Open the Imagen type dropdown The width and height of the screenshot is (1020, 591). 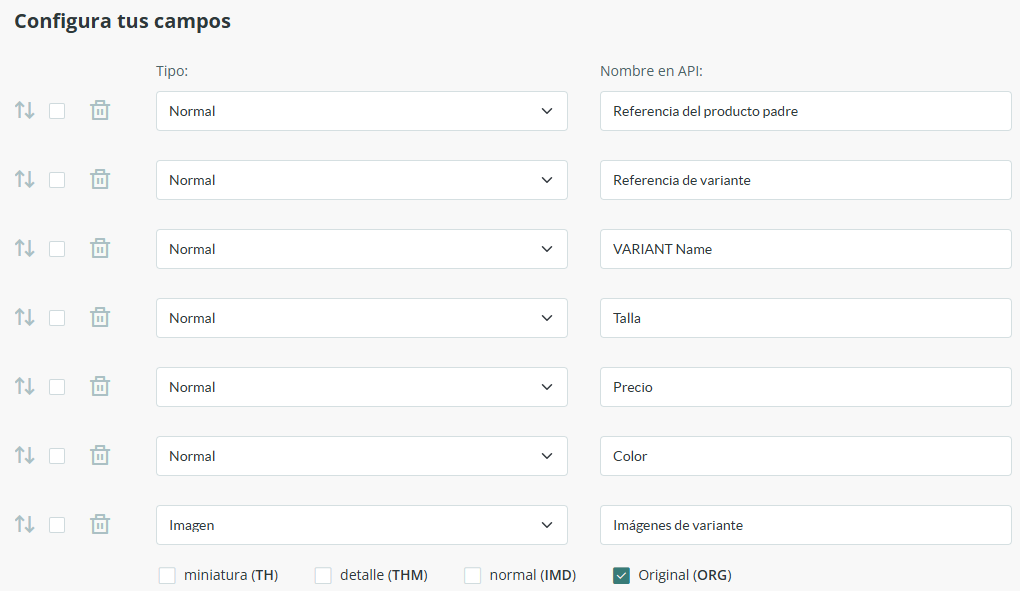361,525
